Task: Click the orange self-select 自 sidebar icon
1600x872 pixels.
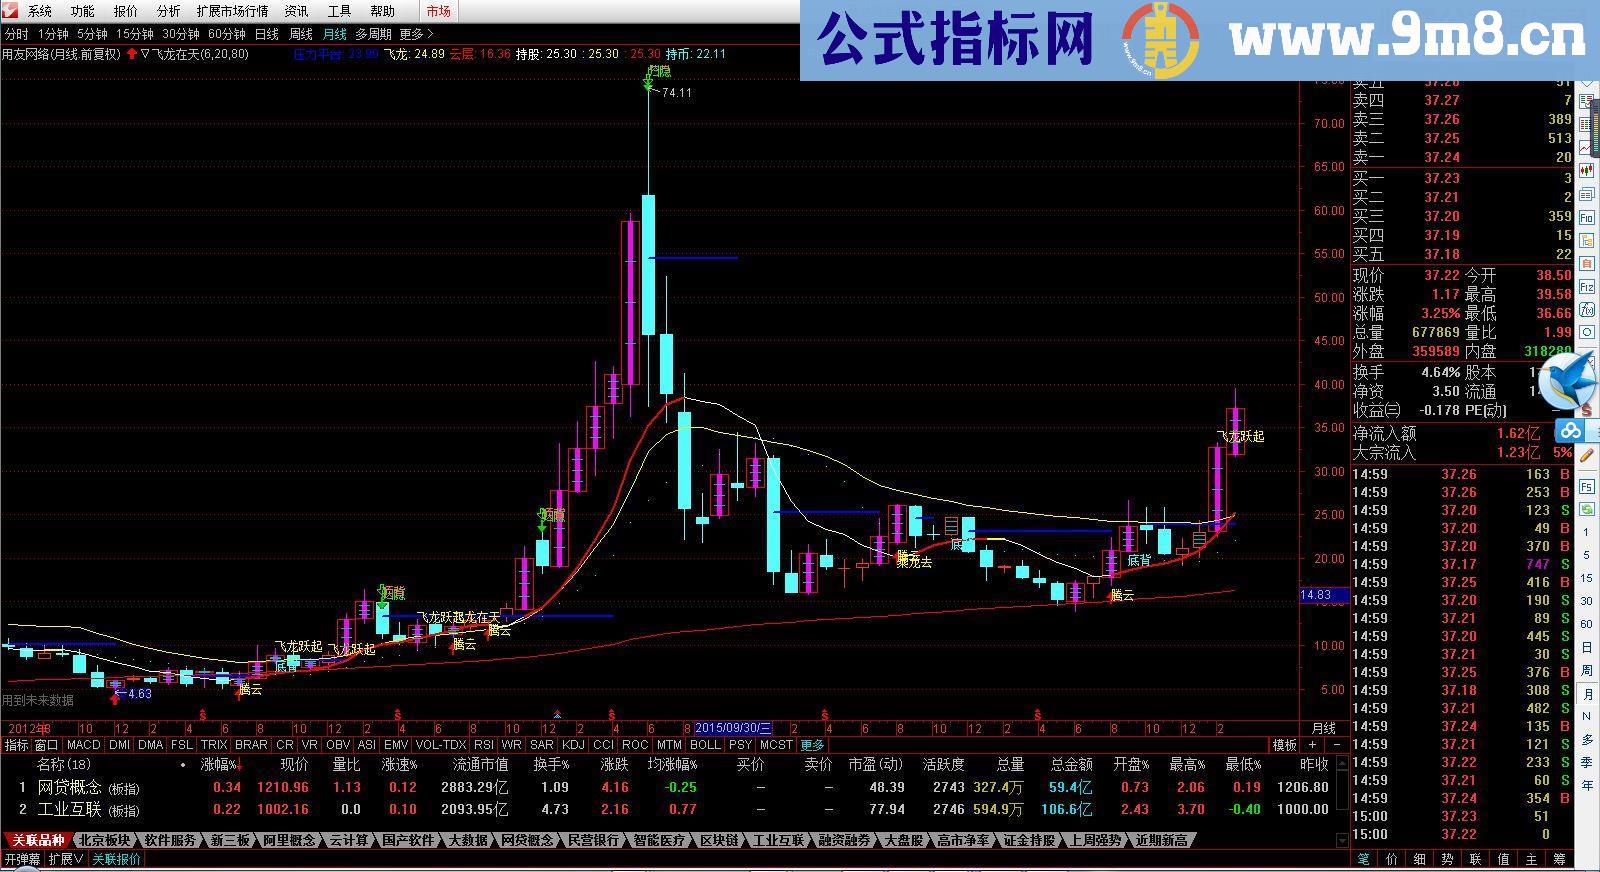Action: click(x=1586, y=263)
